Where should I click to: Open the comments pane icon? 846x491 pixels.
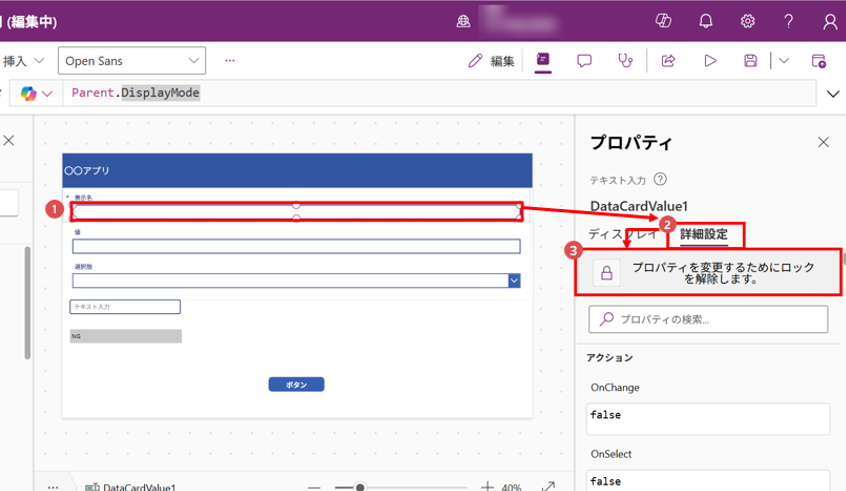pos(584,61)
